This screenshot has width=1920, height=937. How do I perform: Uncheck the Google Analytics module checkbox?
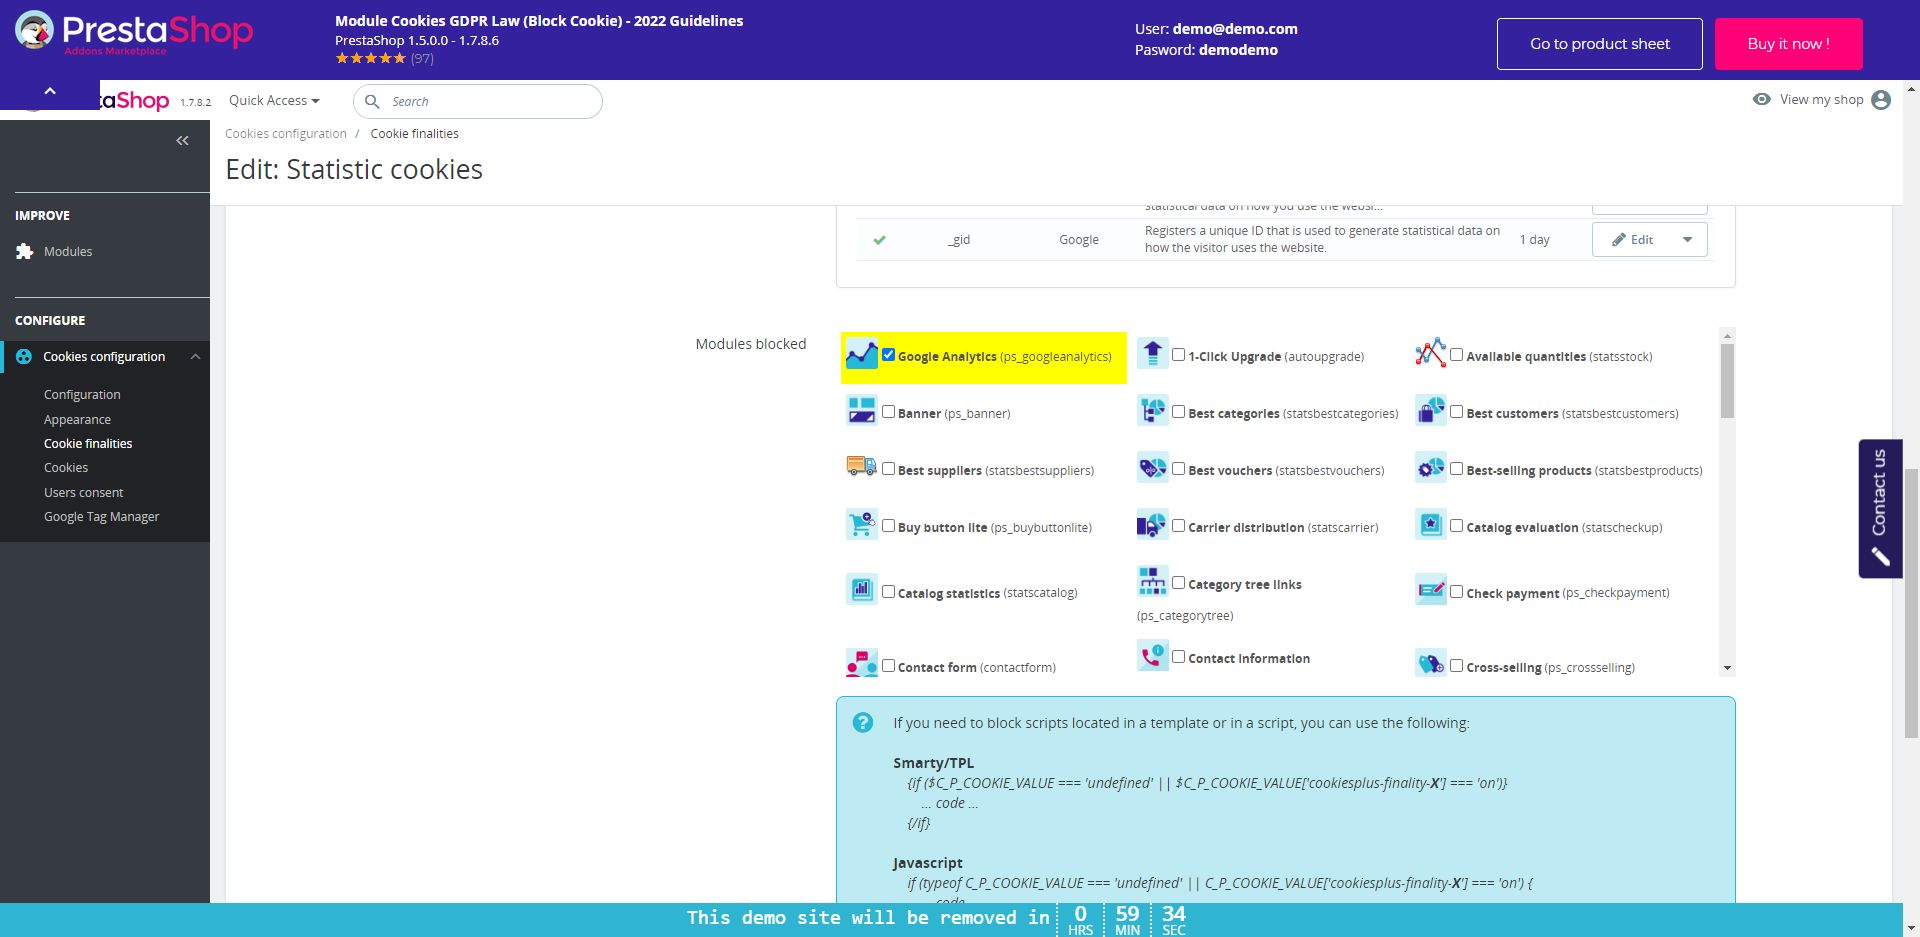(x=888, y=355)
